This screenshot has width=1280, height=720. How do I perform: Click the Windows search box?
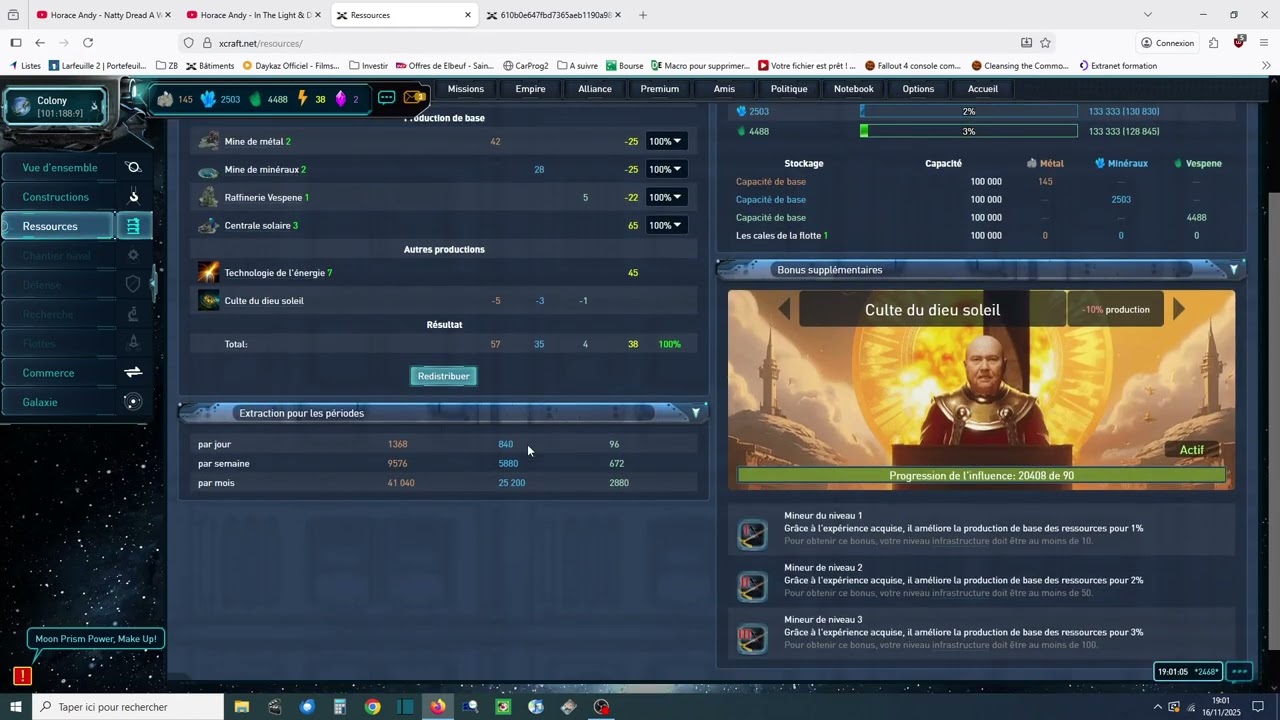click(x=129, y=707)
